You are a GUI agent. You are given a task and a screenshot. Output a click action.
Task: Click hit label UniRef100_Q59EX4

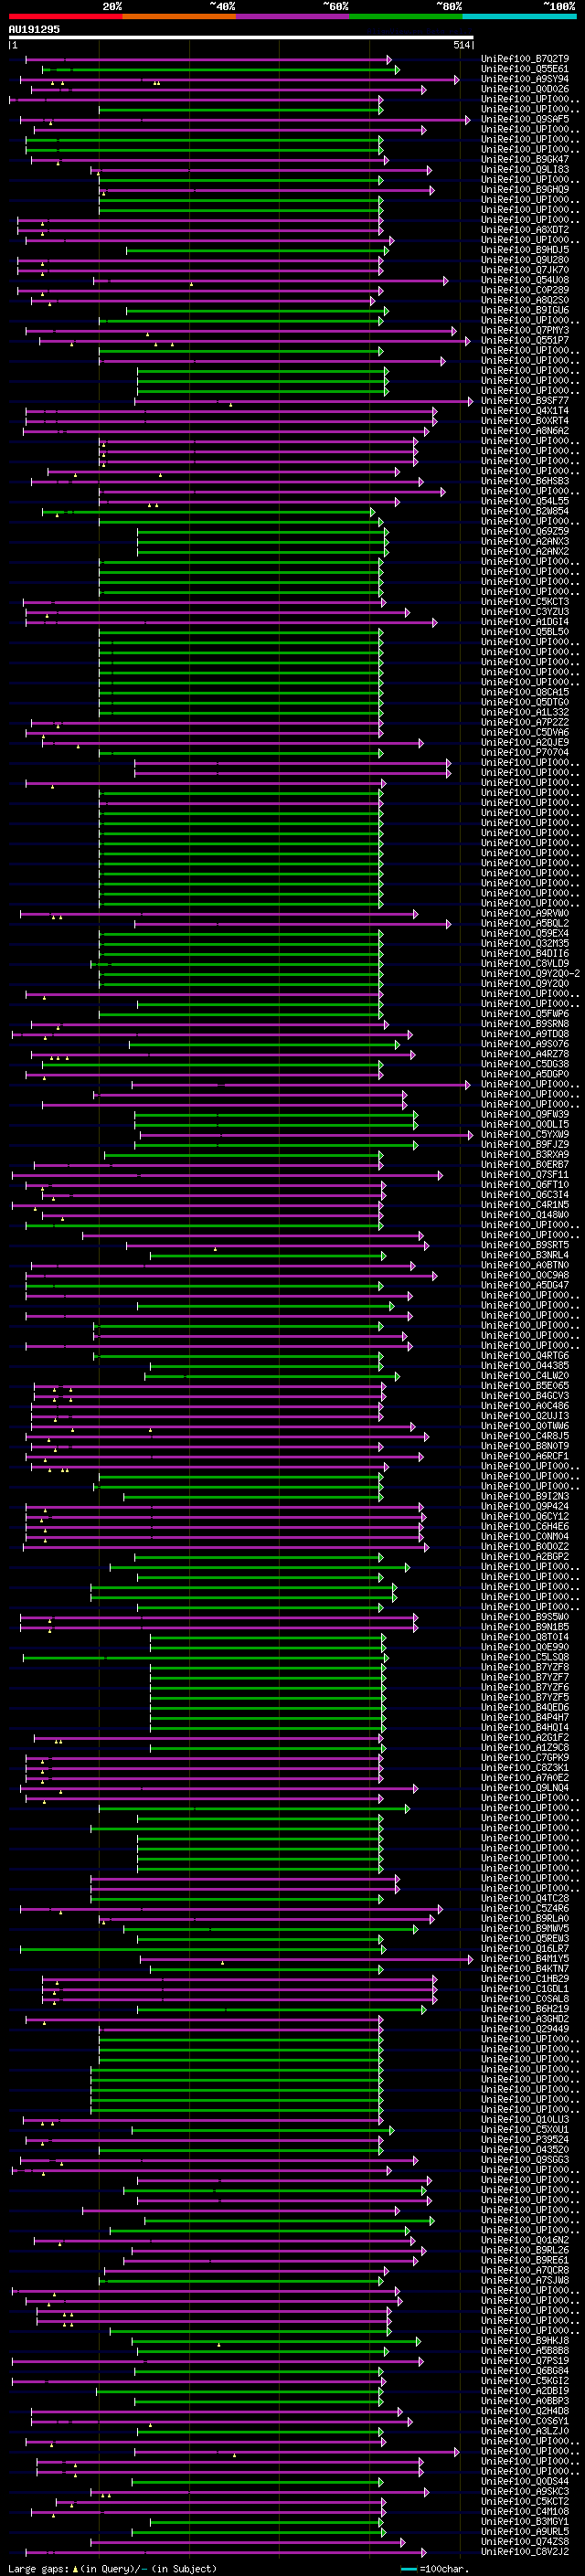(x=525, y=933)
